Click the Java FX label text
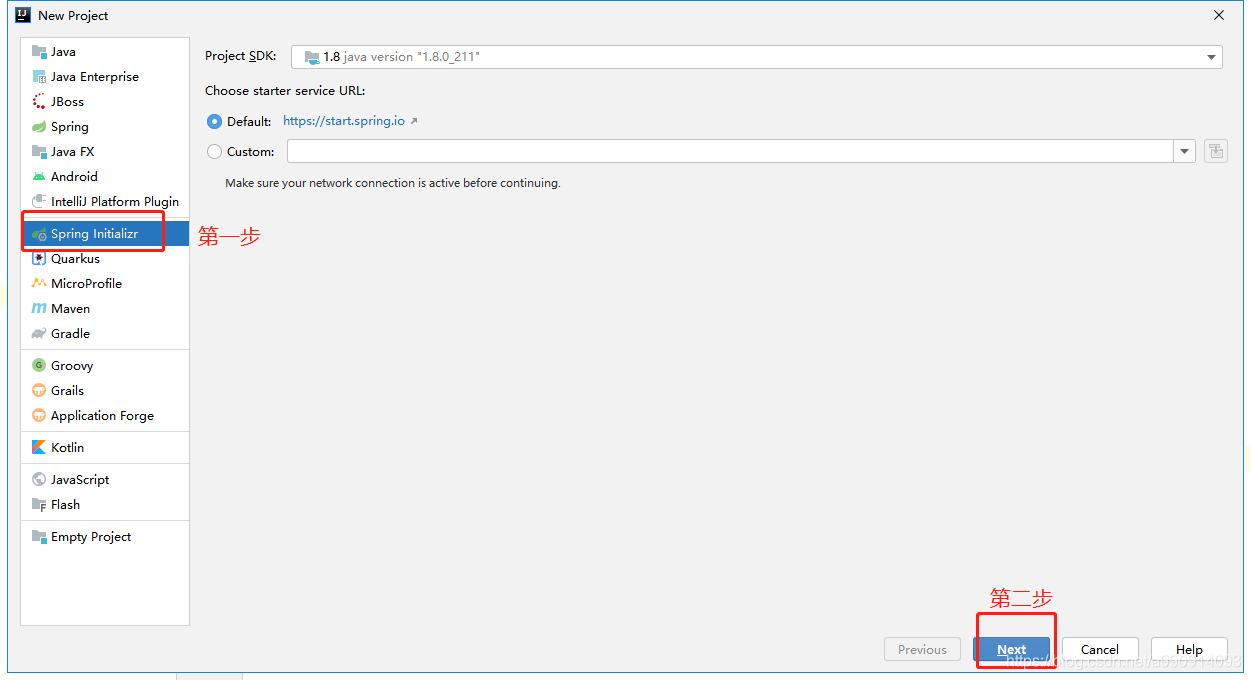This screenshot has height=680, width=1251. point(73,152)
